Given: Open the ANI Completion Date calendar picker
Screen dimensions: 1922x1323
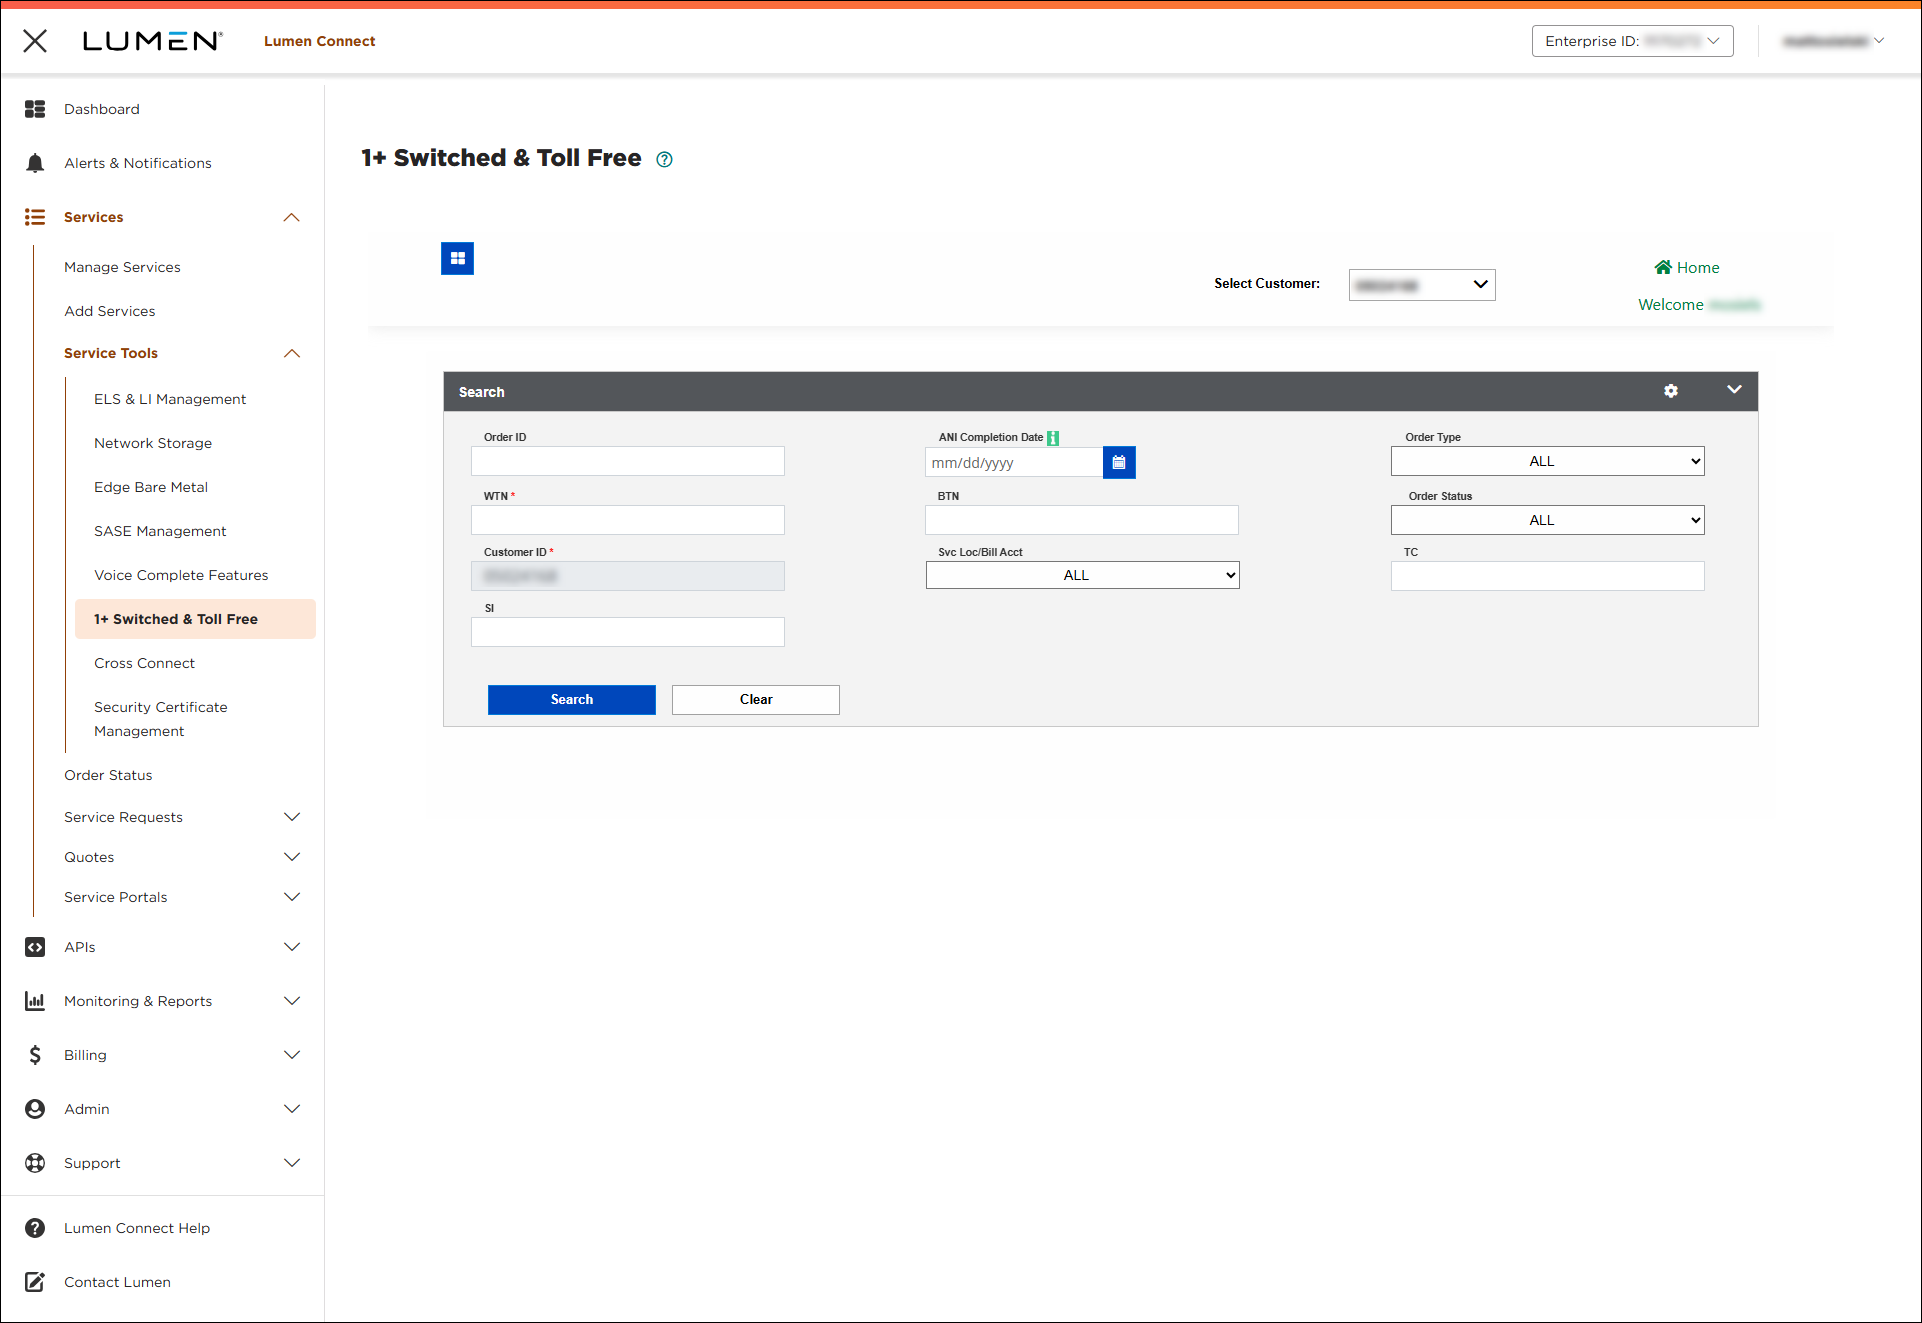Looking at the screenshot, I should (x=1119, y=462).
